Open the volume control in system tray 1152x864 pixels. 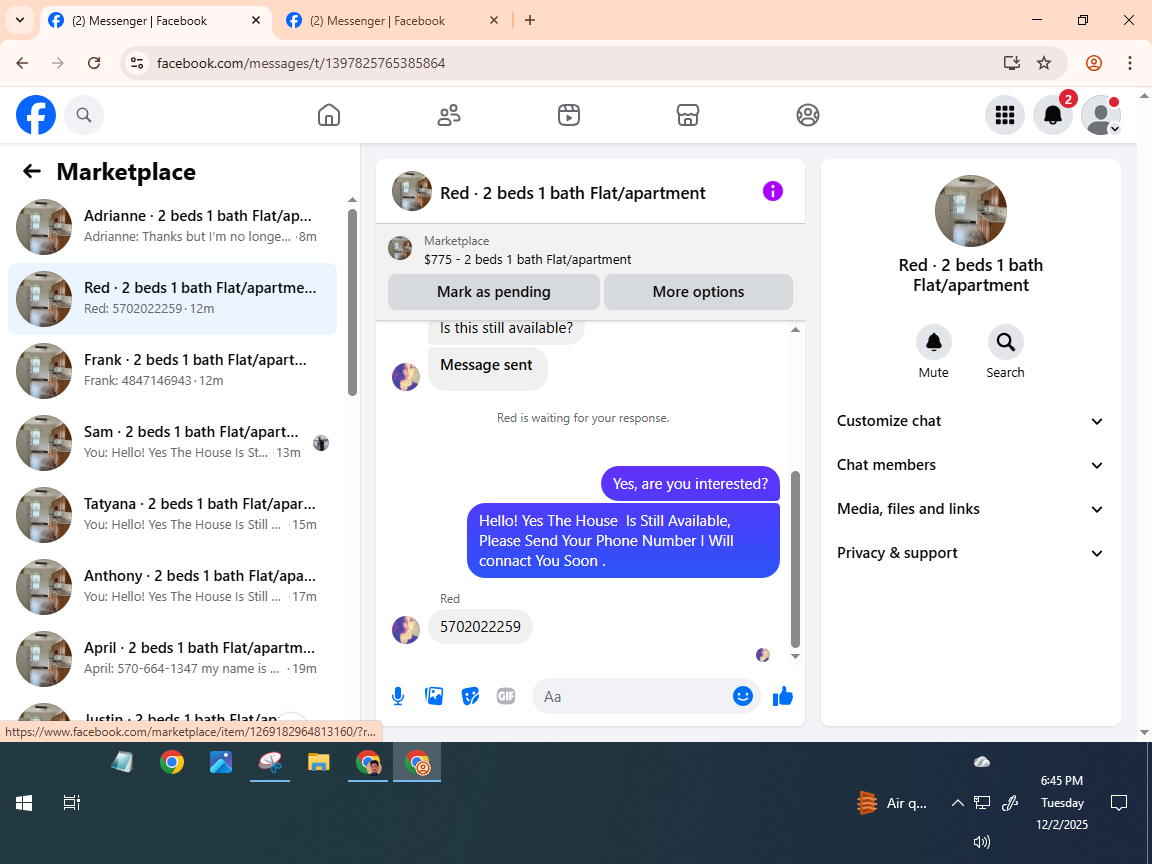pos(982,842)
